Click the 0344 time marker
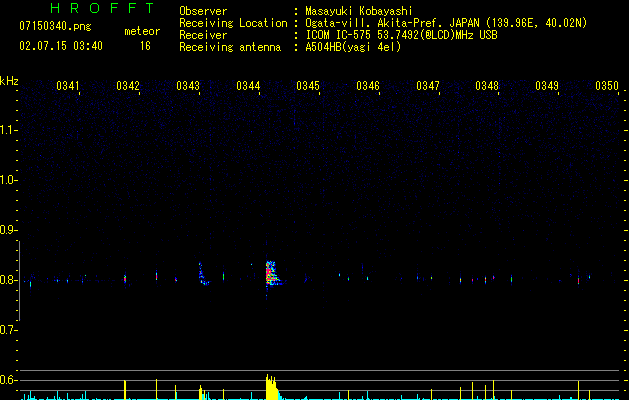 [248, 86]
